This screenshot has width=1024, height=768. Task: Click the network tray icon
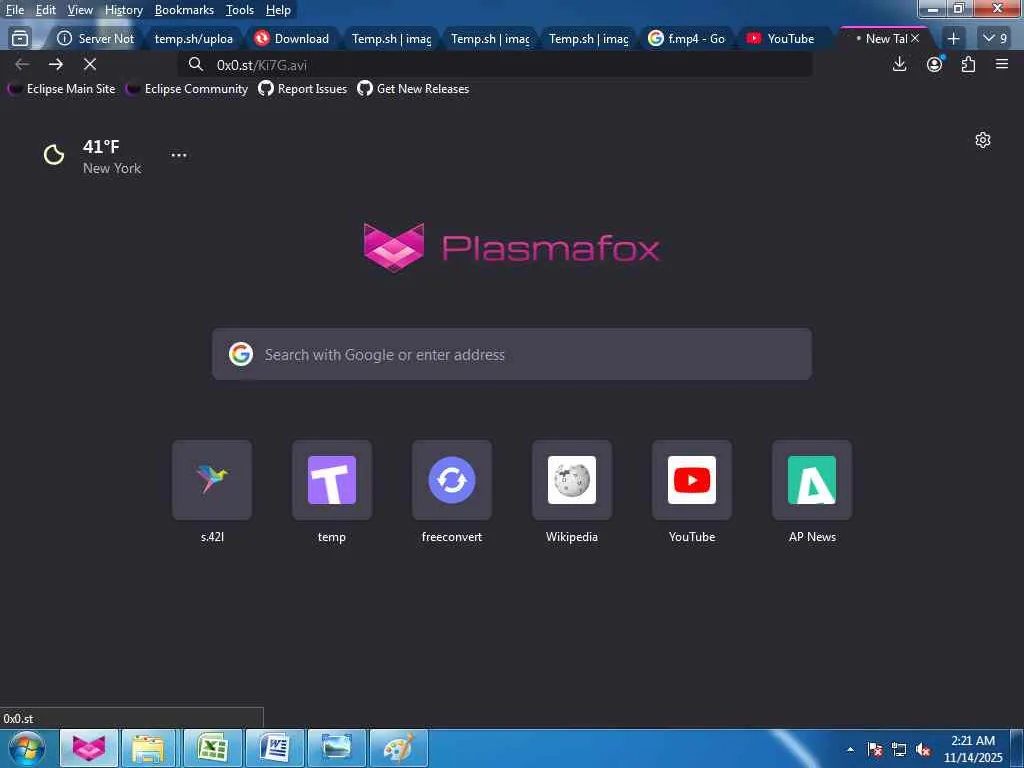899,750
